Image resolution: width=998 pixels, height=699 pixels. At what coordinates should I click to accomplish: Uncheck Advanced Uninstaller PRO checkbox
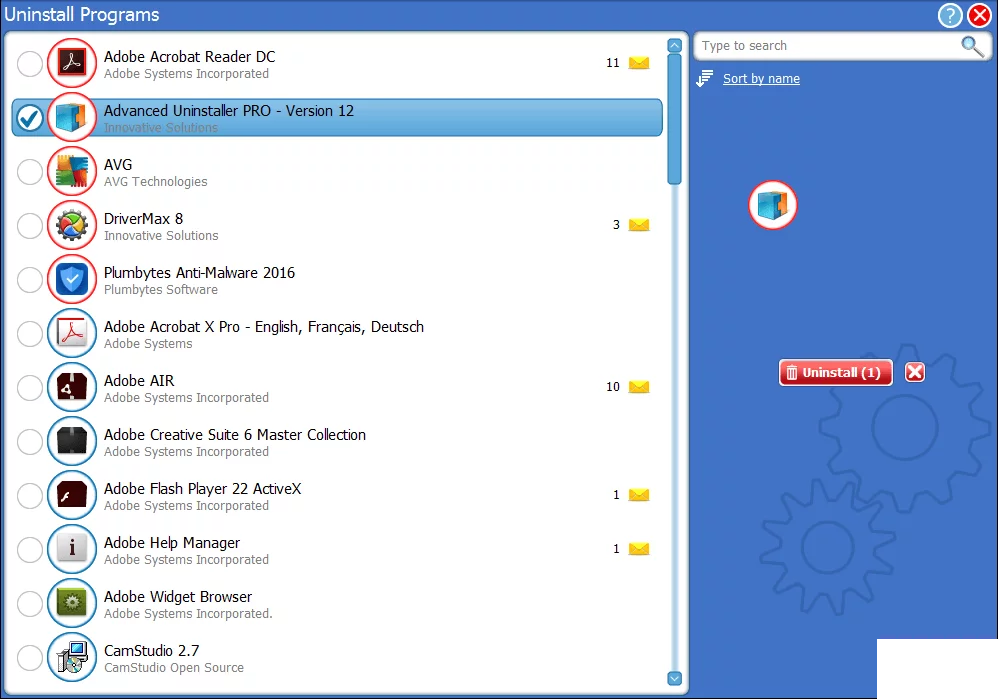click(x=30, y=118)
